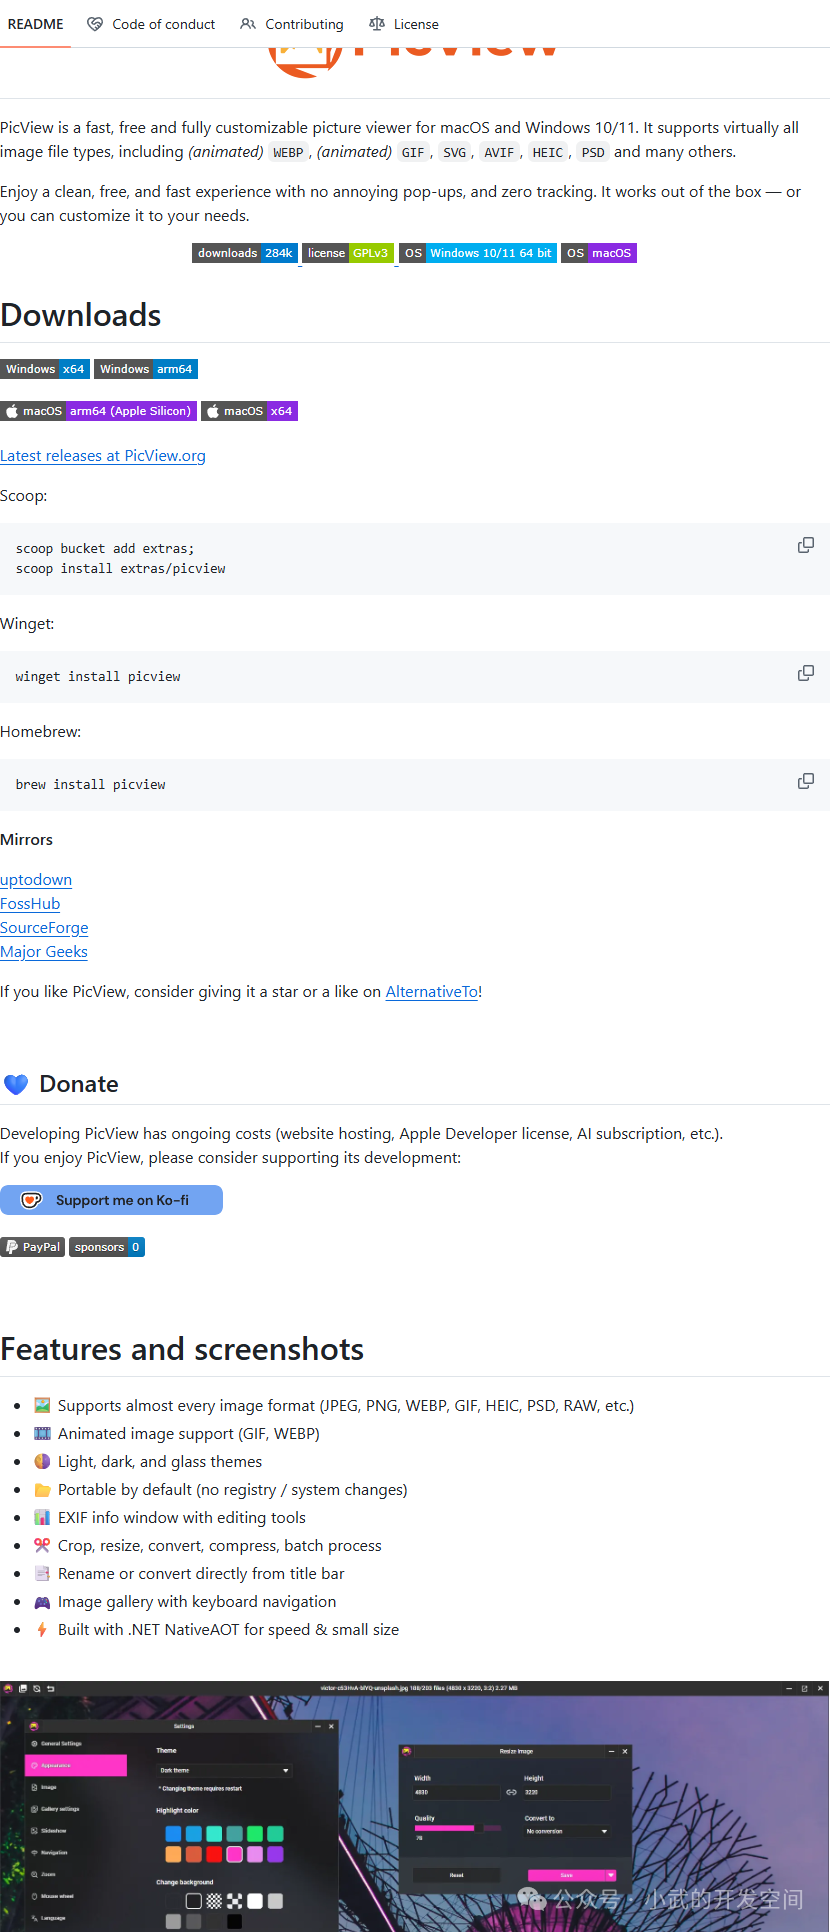The image size is (830, 1932).
Task: Click the Mirrors subheading
Action: coord(27,839)
